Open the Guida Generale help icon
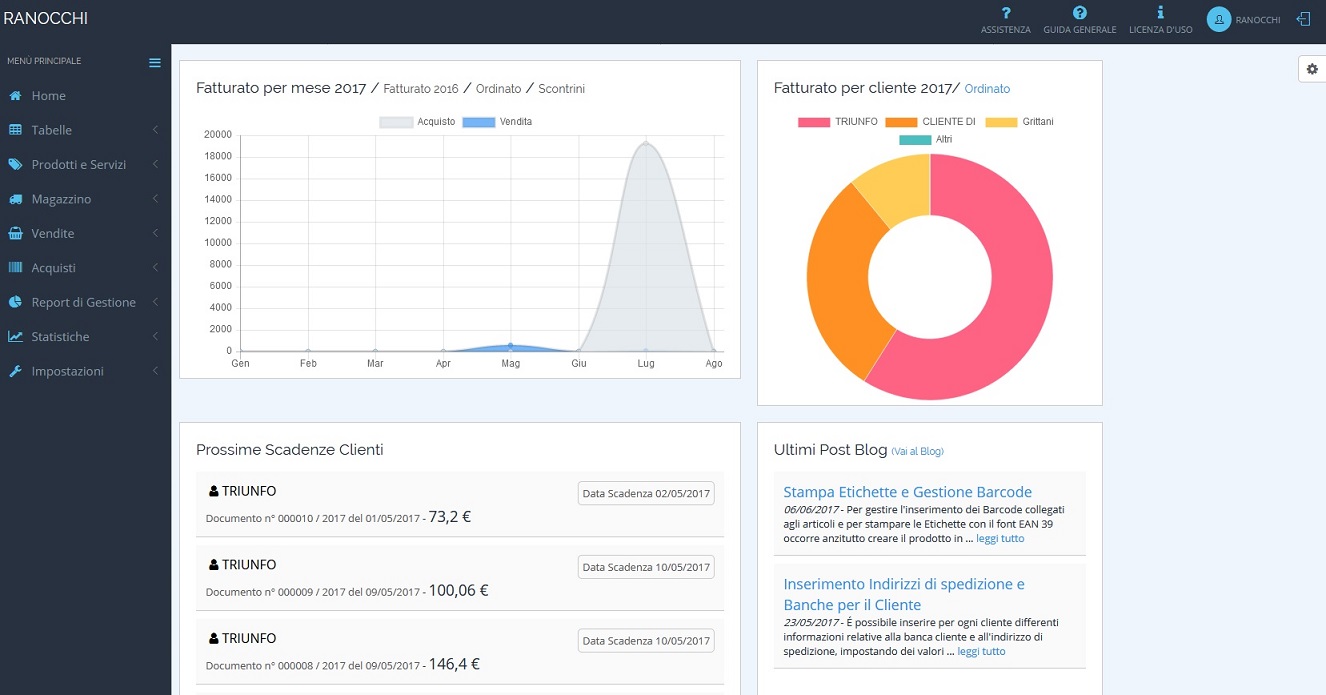Viewport: 1326px width, 695px height. (1079, 13)
